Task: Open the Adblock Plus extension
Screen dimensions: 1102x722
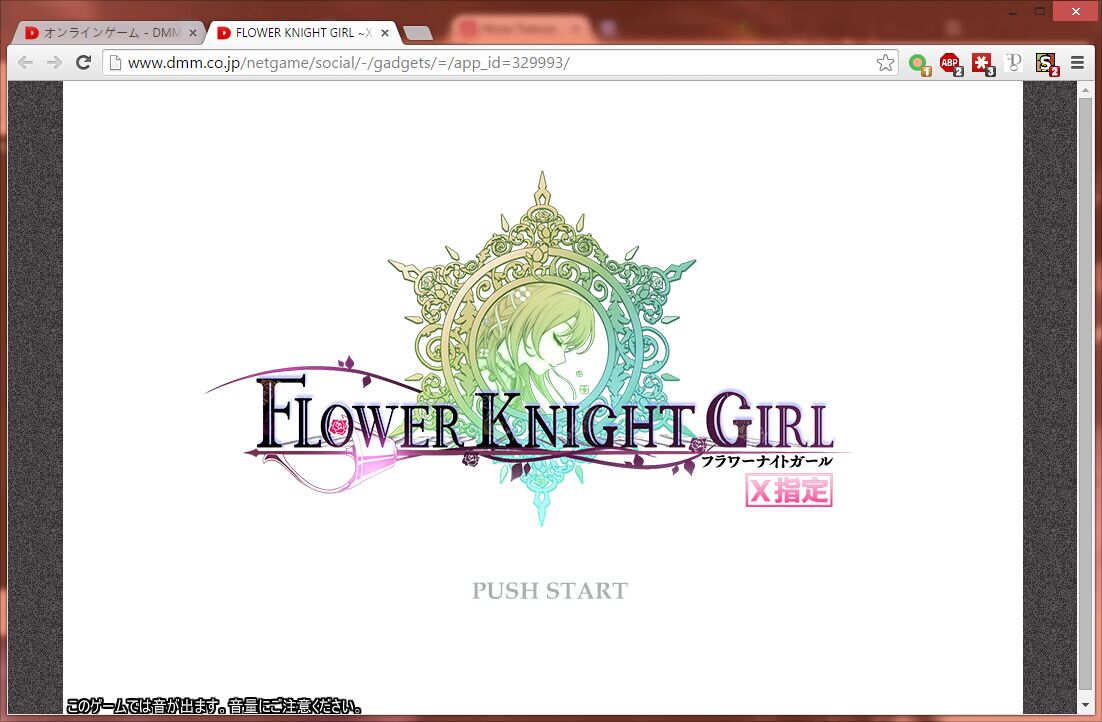Action: point(951,64)
